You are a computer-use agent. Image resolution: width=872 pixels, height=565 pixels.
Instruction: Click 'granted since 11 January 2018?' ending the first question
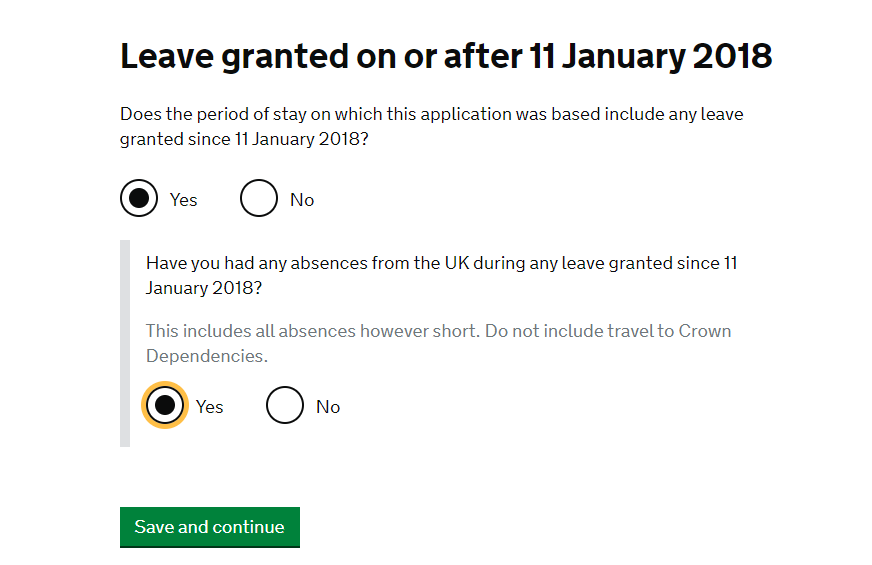244,140
